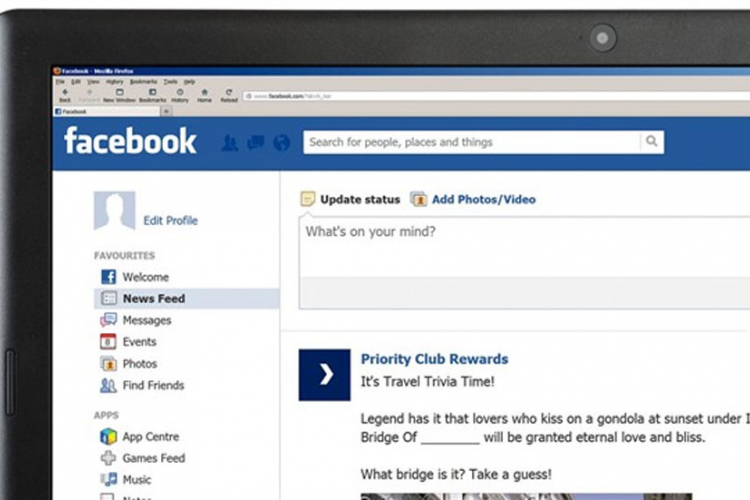Select the Update status tab

tap(360, 200)
